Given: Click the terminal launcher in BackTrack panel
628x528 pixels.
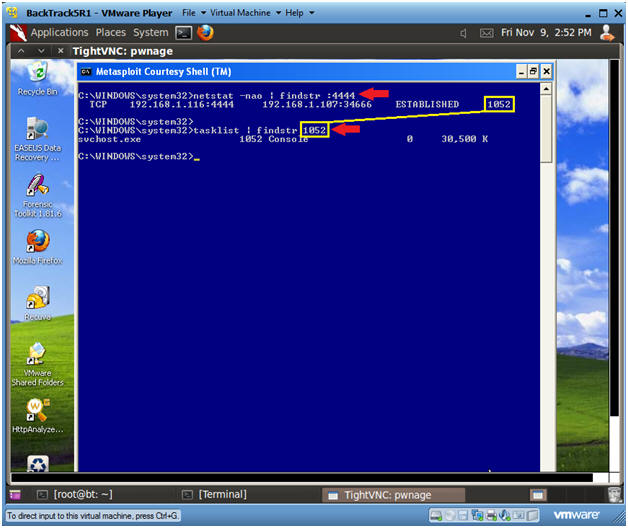Looking at the screenshot, I should tap(184, 33).
